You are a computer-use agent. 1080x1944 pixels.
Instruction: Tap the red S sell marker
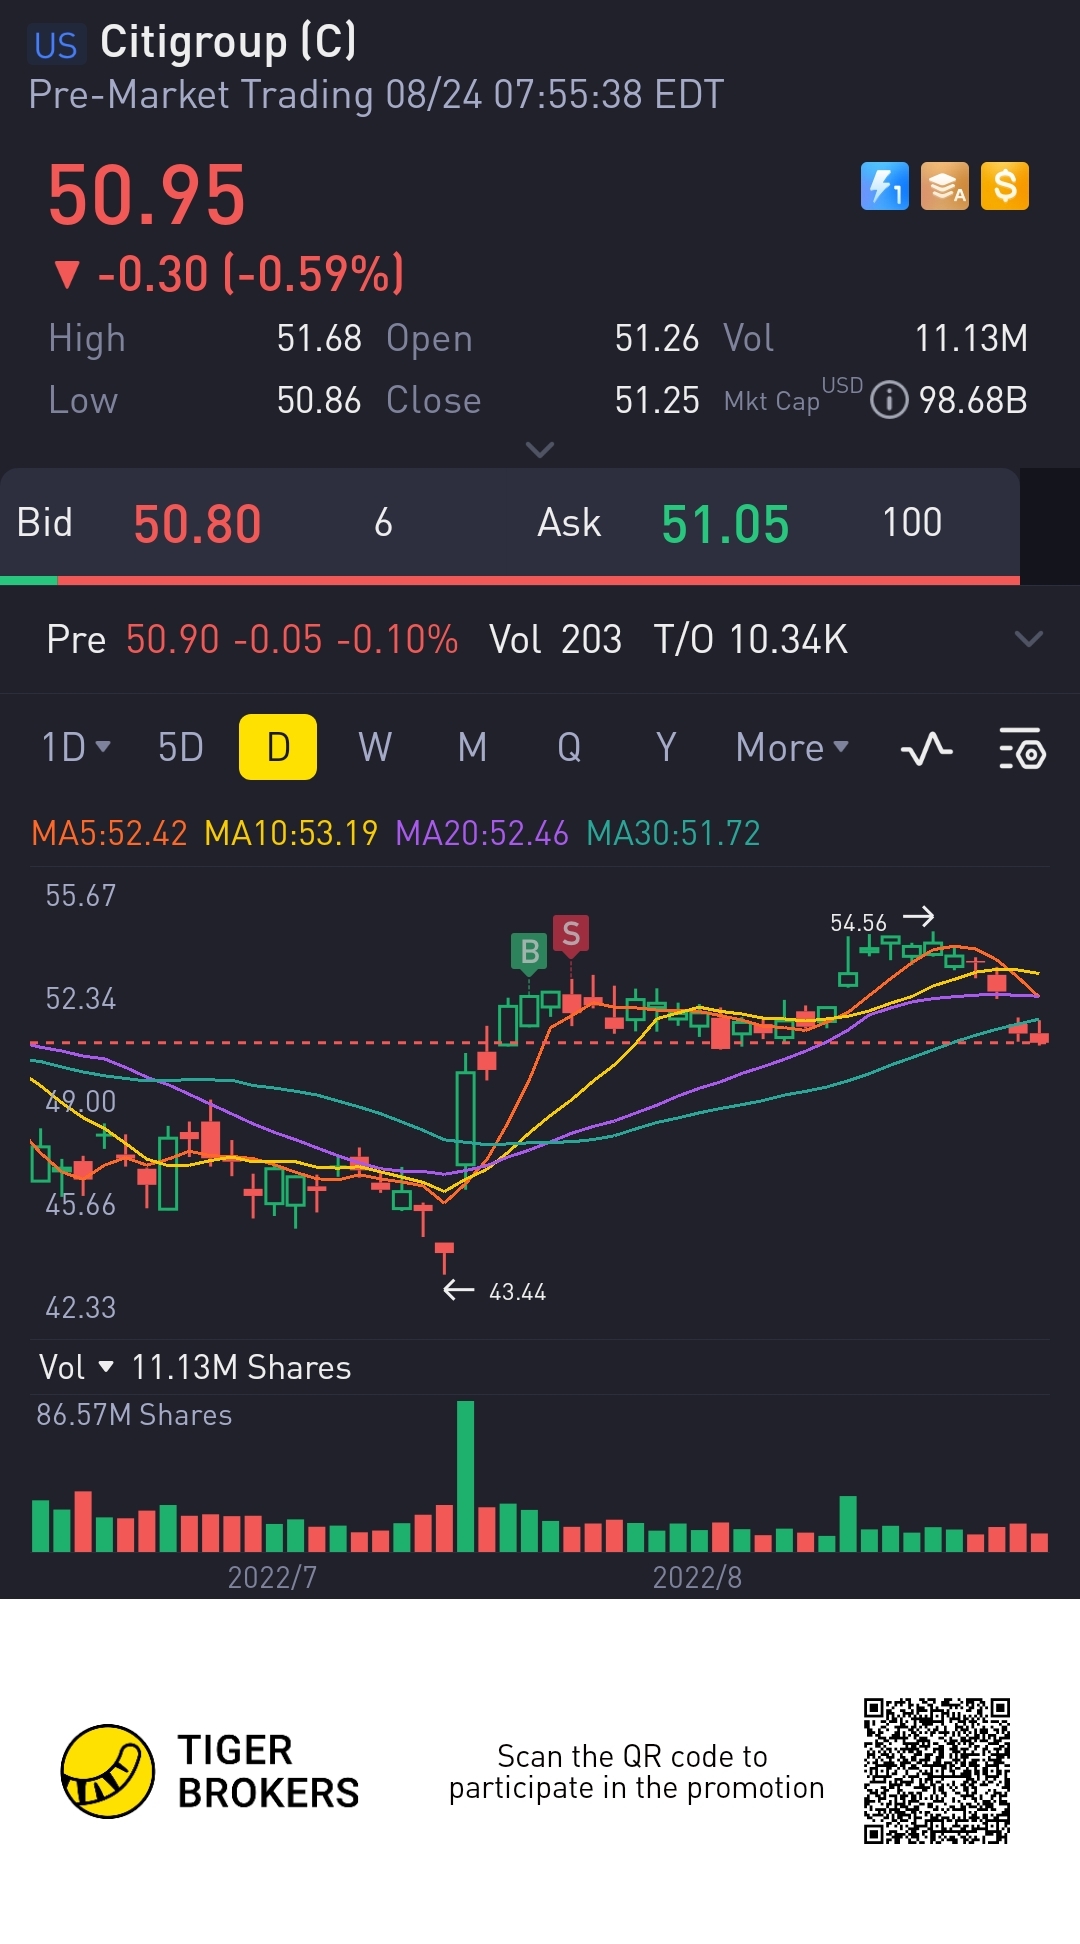coord(571,936)
